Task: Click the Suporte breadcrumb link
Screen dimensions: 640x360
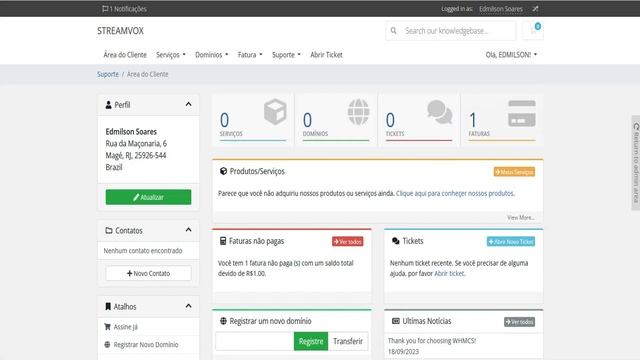Action: pos(108,74)
